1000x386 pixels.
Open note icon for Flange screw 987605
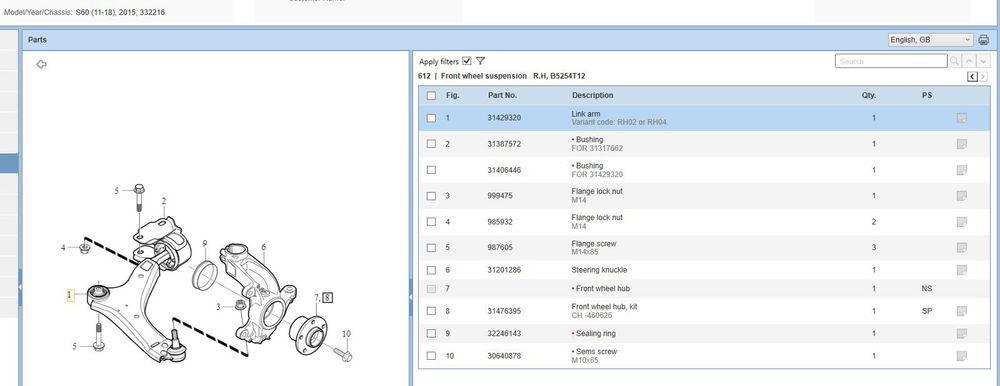point(961,248)
